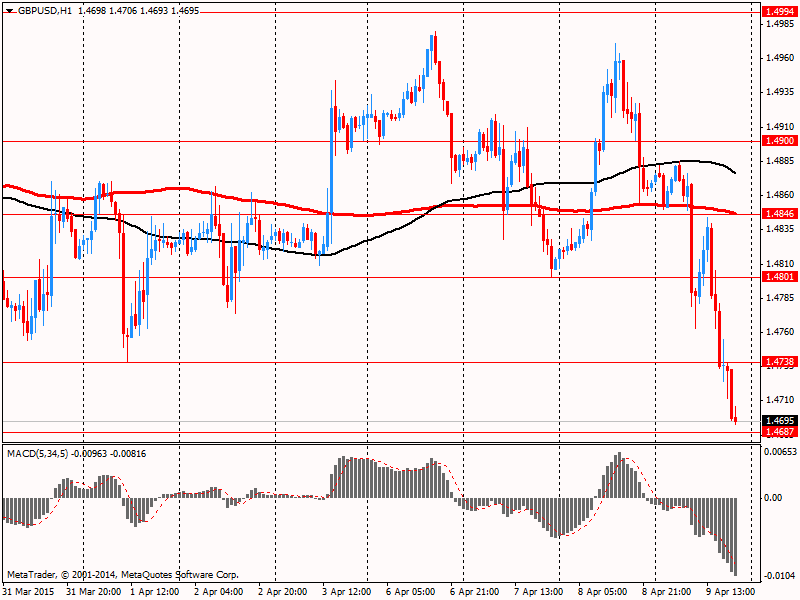Click the 1.4810 price scale value
The image size is (800, 600).
(780, 263)
